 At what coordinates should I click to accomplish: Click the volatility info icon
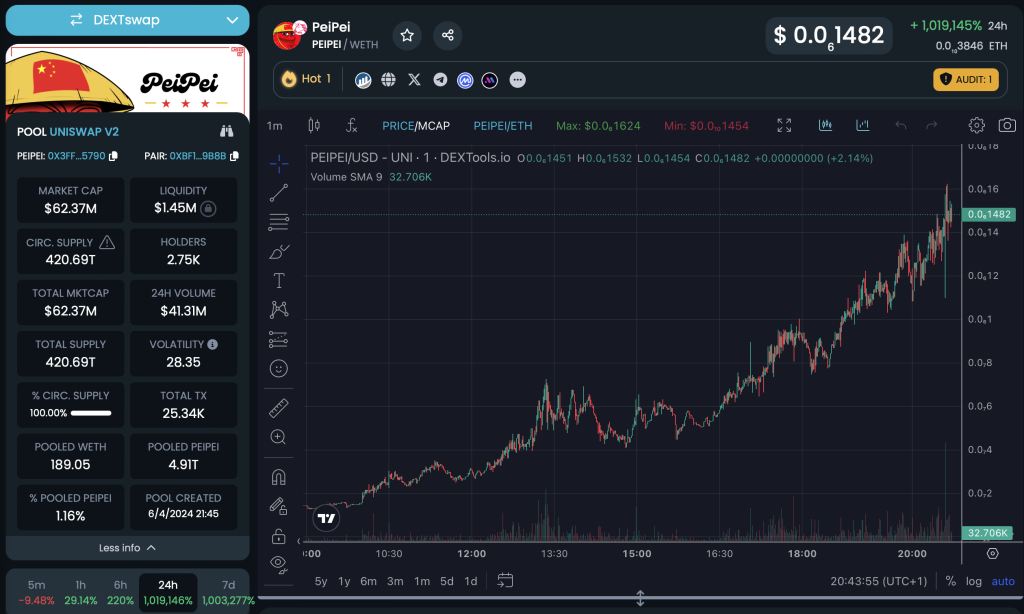(213, 344)
